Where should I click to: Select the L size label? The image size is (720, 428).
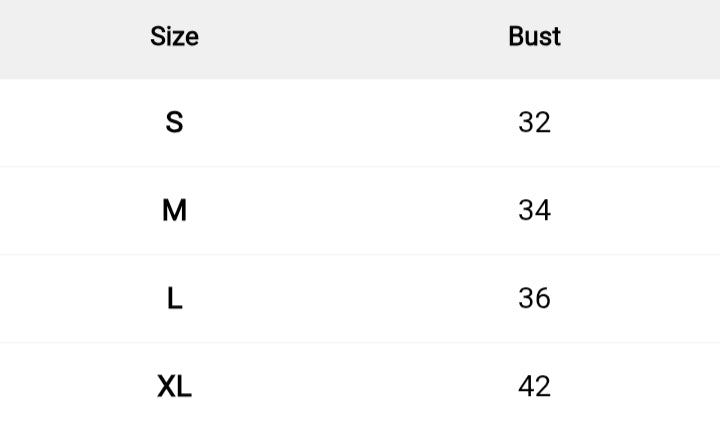(174, 299)
